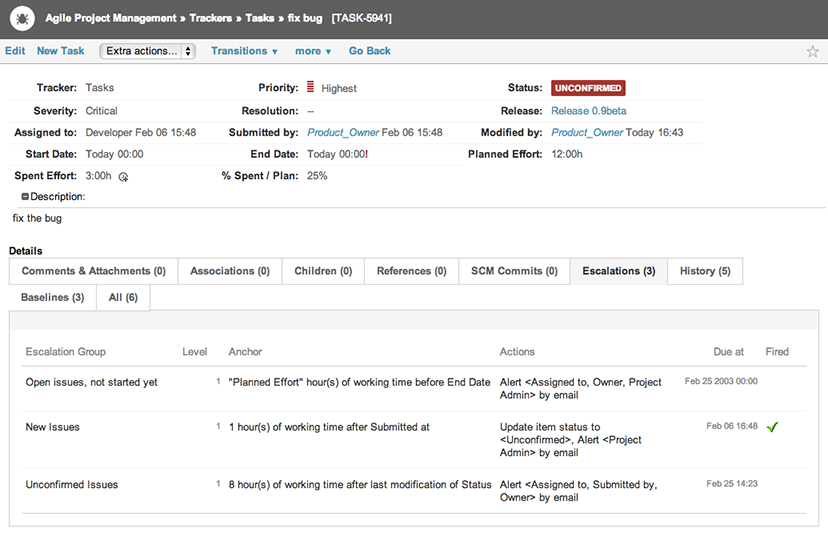Click the bug tracker logo icon
Viewport: 828px width, 533px height.
pos(22,18)
